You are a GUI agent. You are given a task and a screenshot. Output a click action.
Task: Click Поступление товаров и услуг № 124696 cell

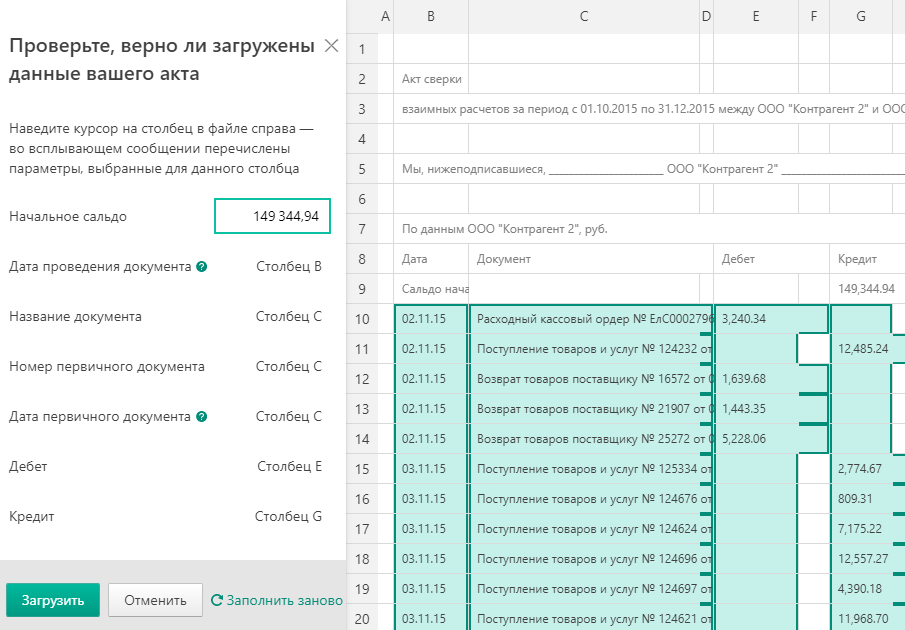click(591, 559)
